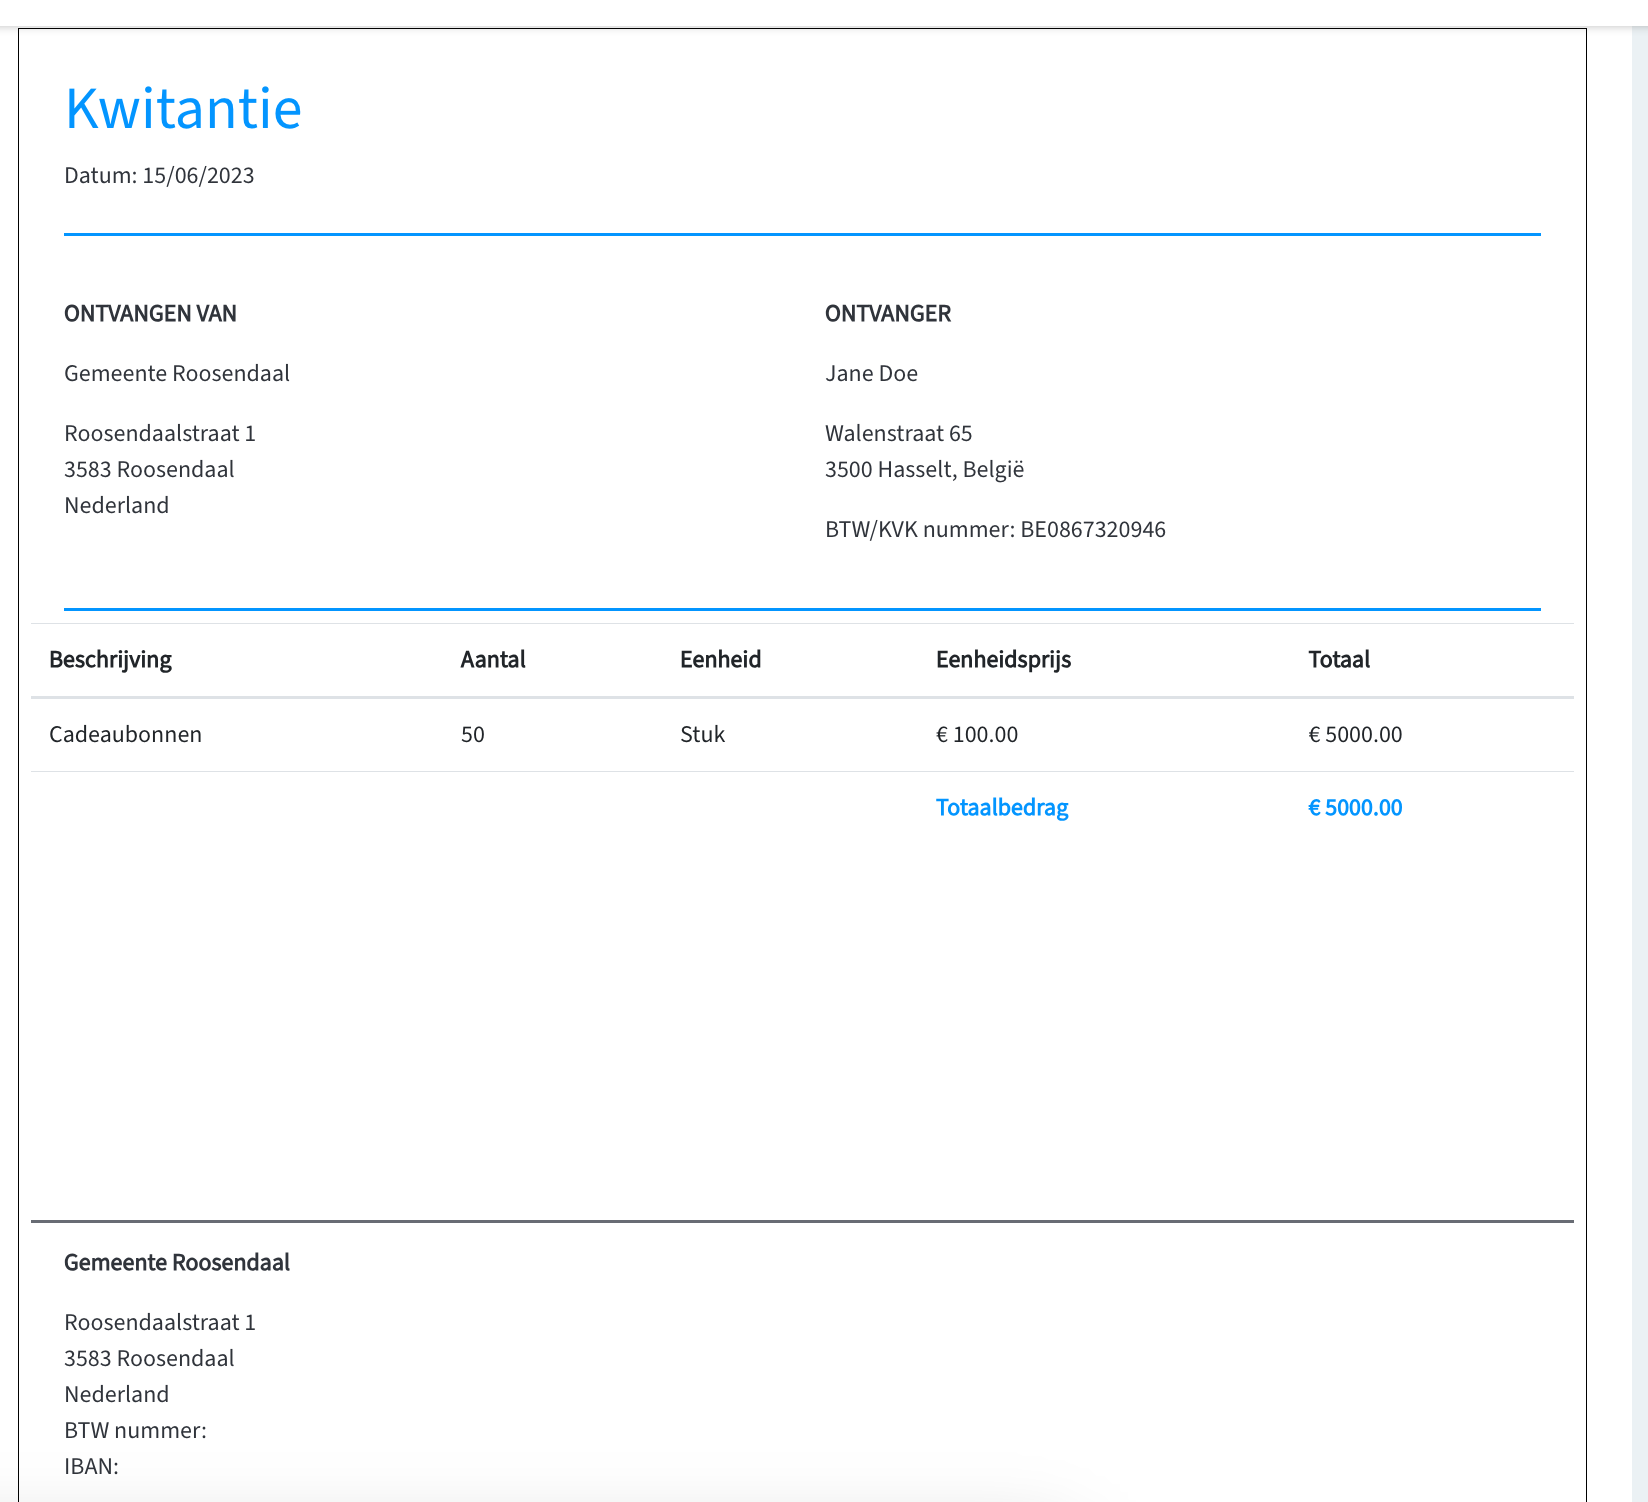
Task: Click the "BTW nummer:" footer line
Action: coord(135,1431)
